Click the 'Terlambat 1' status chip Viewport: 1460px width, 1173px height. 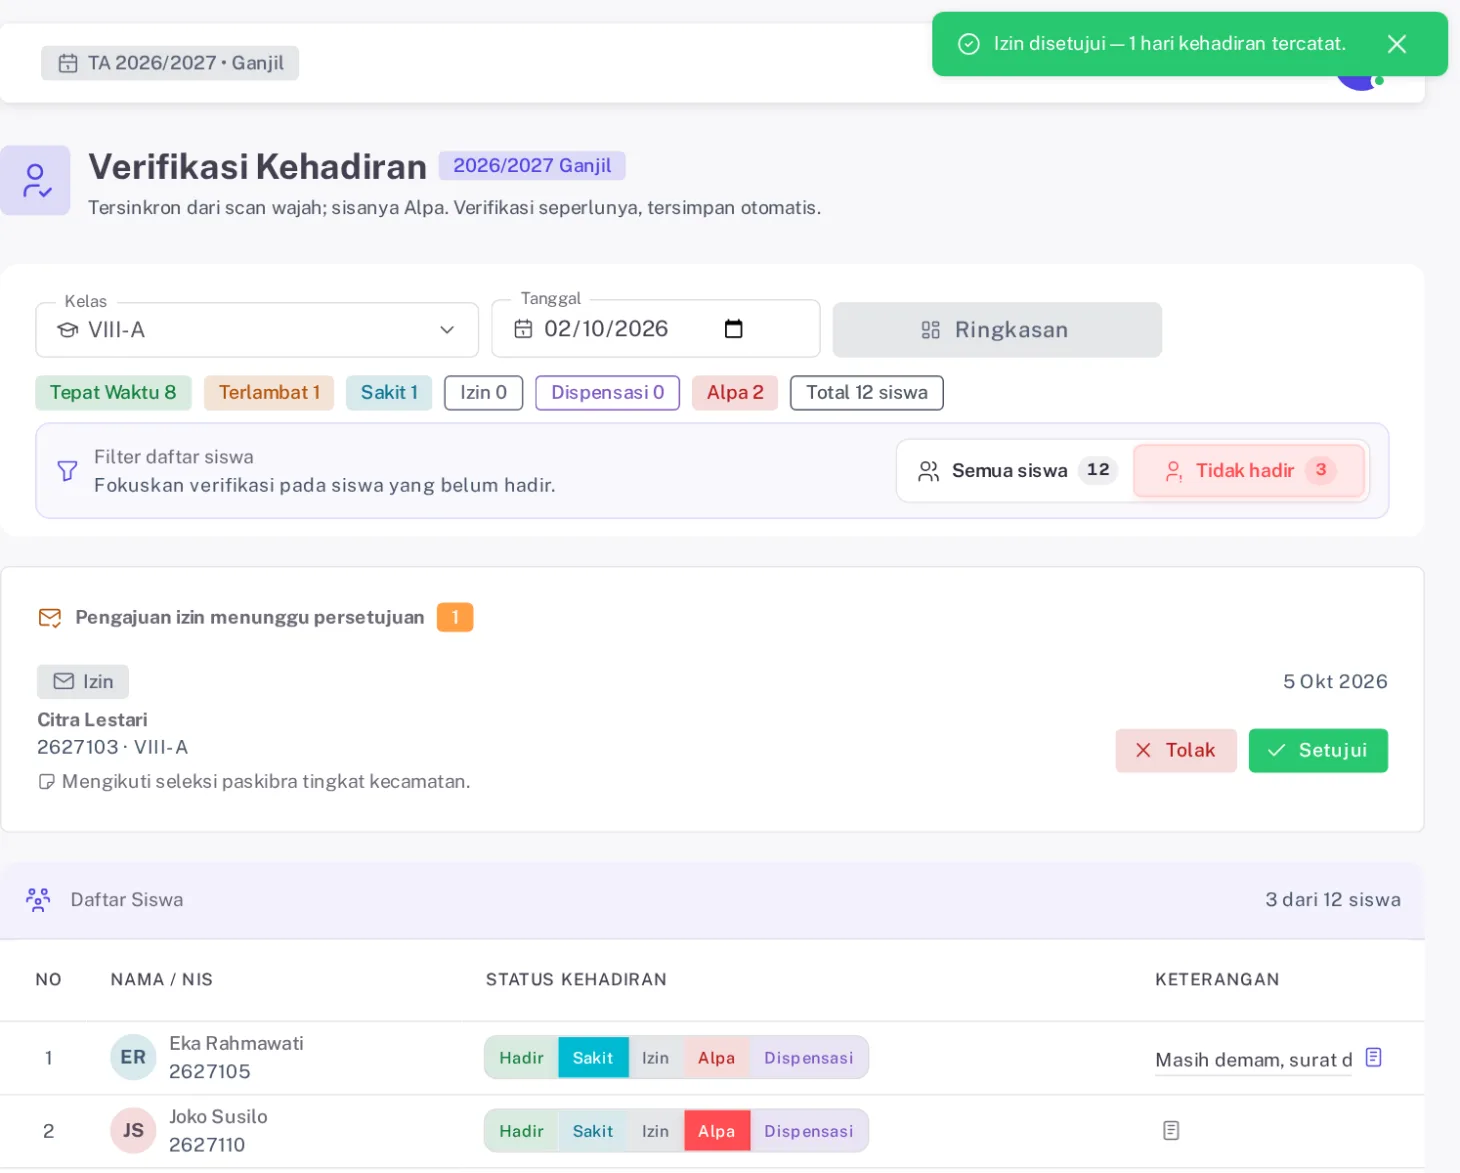[269, 393]
